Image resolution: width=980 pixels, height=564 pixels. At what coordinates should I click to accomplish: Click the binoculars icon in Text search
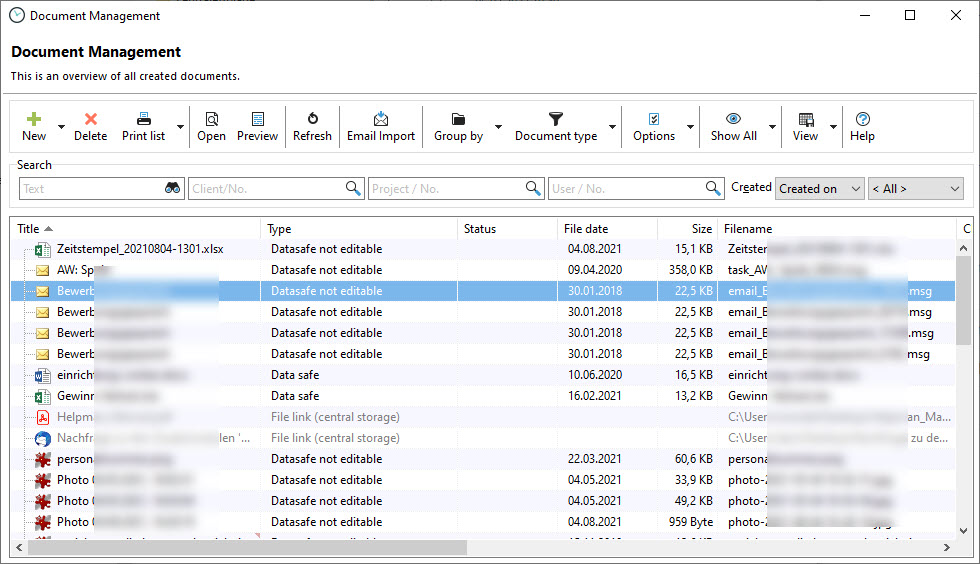172,188
